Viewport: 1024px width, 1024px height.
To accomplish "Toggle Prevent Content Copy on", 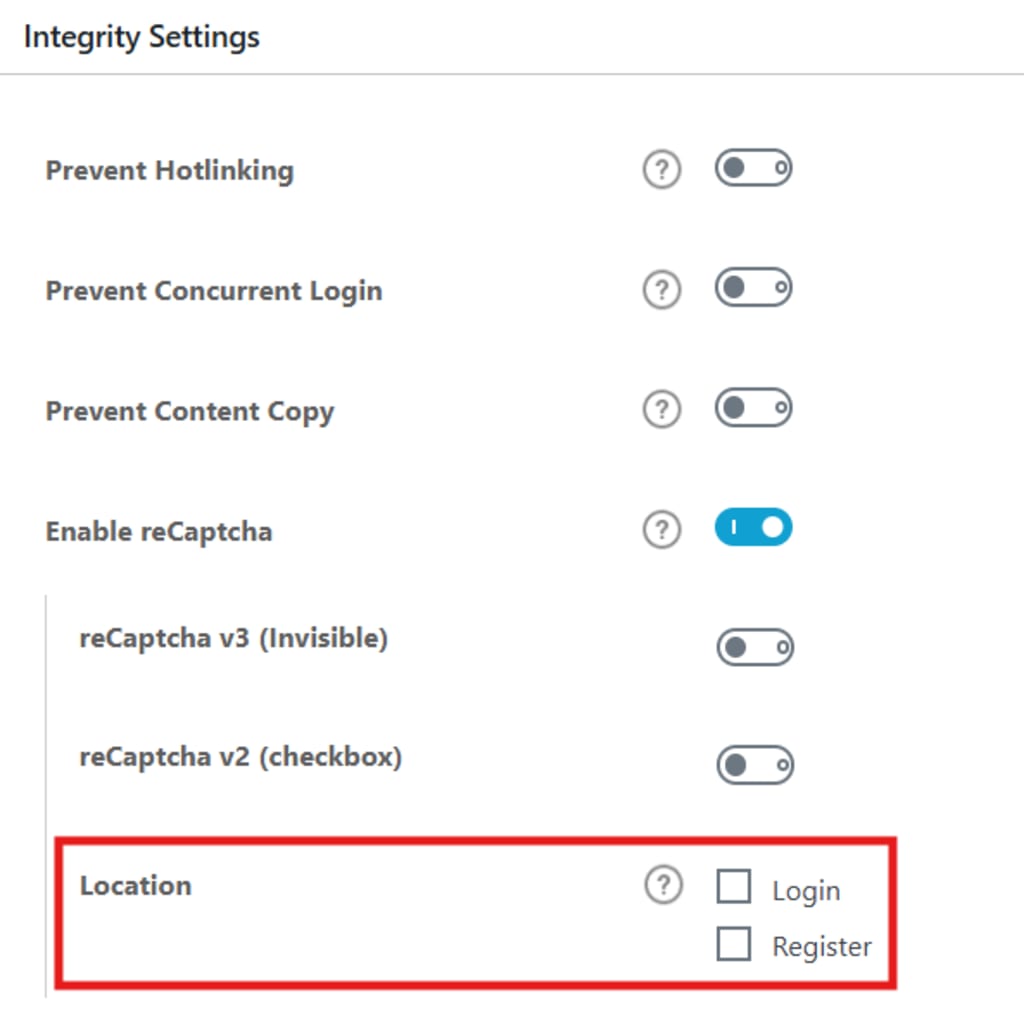I will click(754, 408).
